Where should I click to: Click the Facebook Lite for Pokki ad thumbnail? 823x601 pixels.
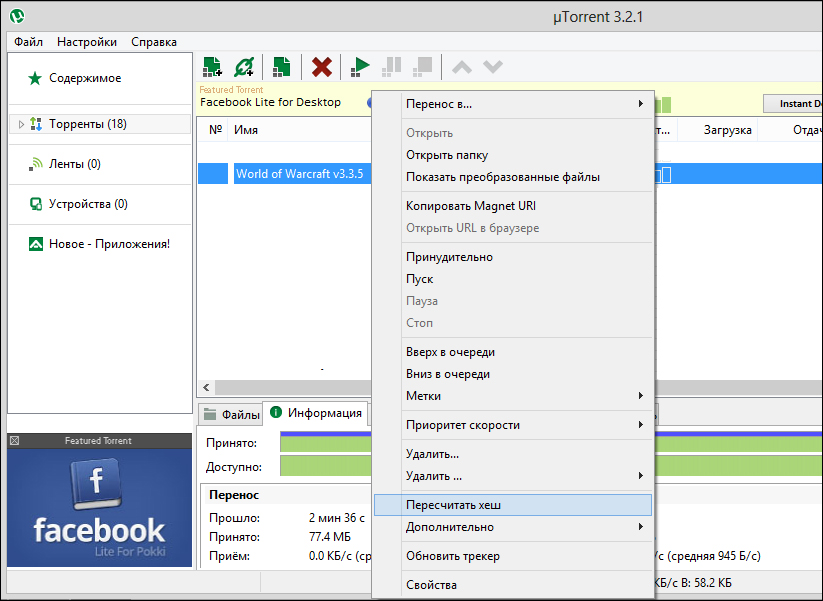pos(99,507)
